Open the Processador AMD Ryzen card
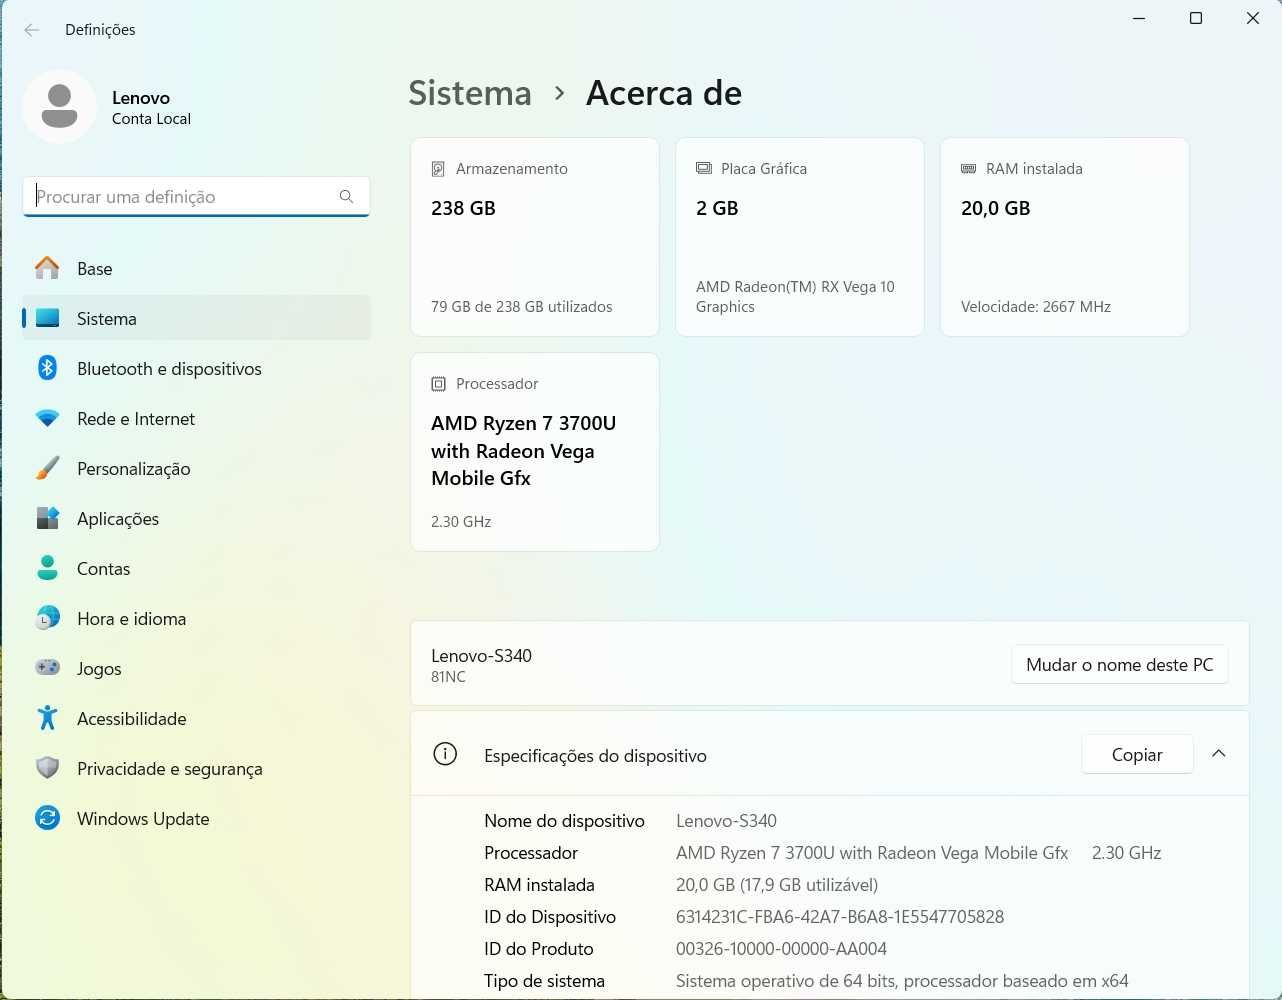The image size is (1282, 1000). pyautogui.click(x=535, y=452)
